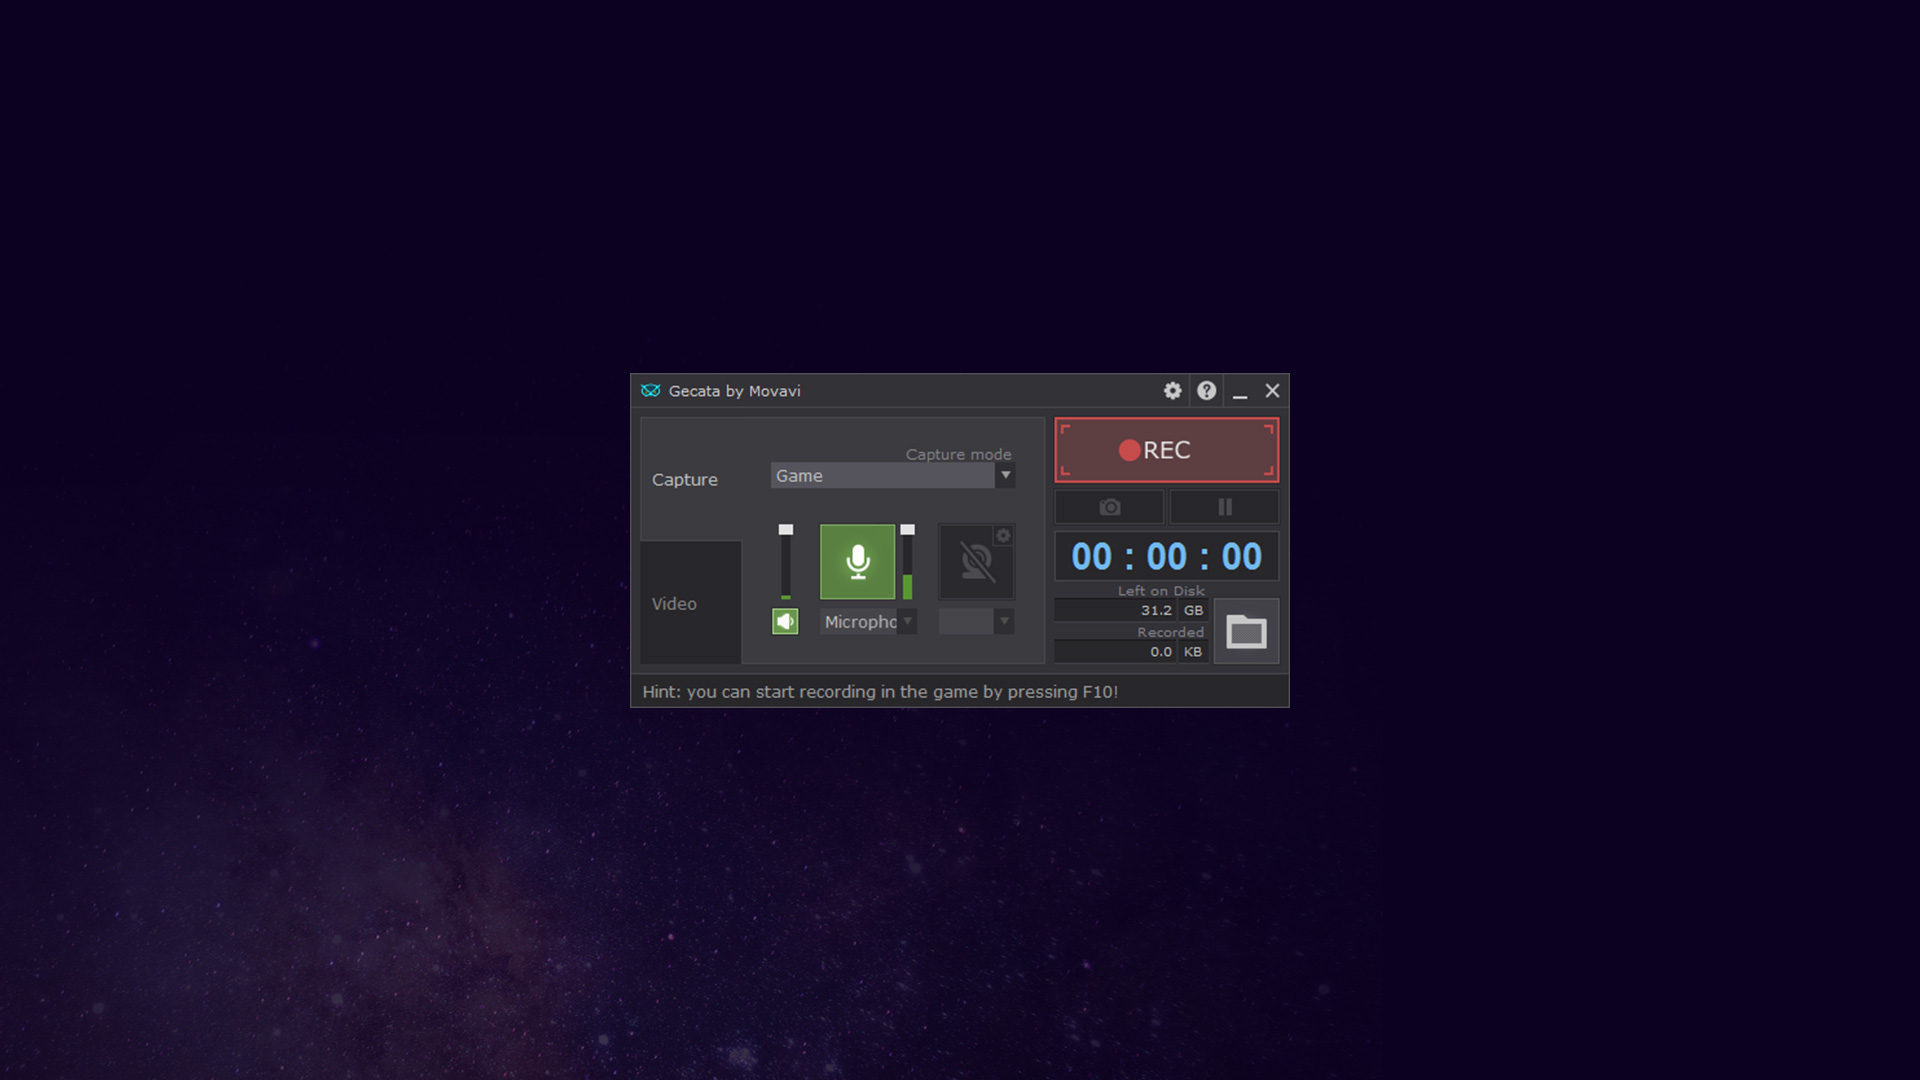Start recording with the REC button

pos(1167,450)
